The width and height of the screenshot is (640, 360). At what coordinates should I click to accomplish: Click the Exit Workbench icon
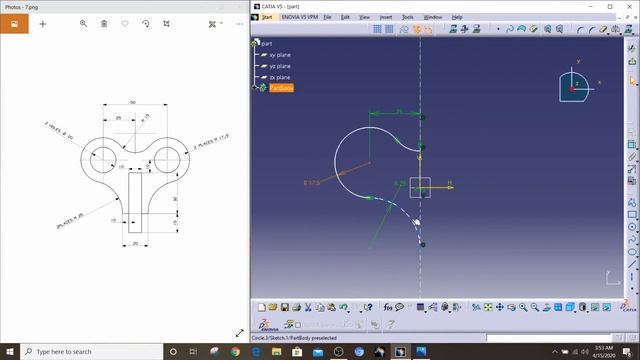tap(632, 61)
